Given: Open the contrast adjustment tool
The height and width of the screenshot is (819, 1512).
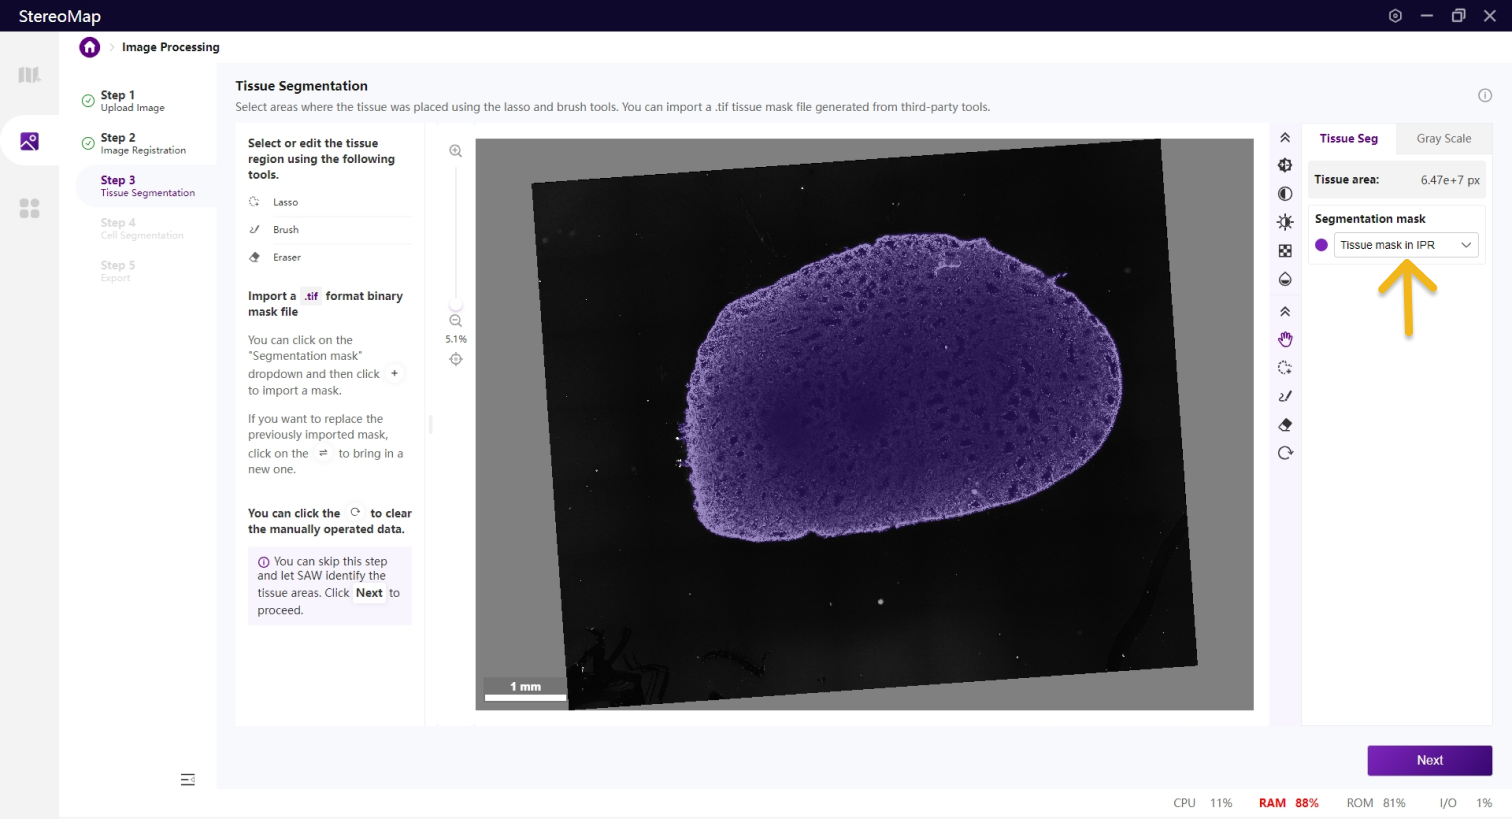Looking at the screenshot, I should (1285, 194).
